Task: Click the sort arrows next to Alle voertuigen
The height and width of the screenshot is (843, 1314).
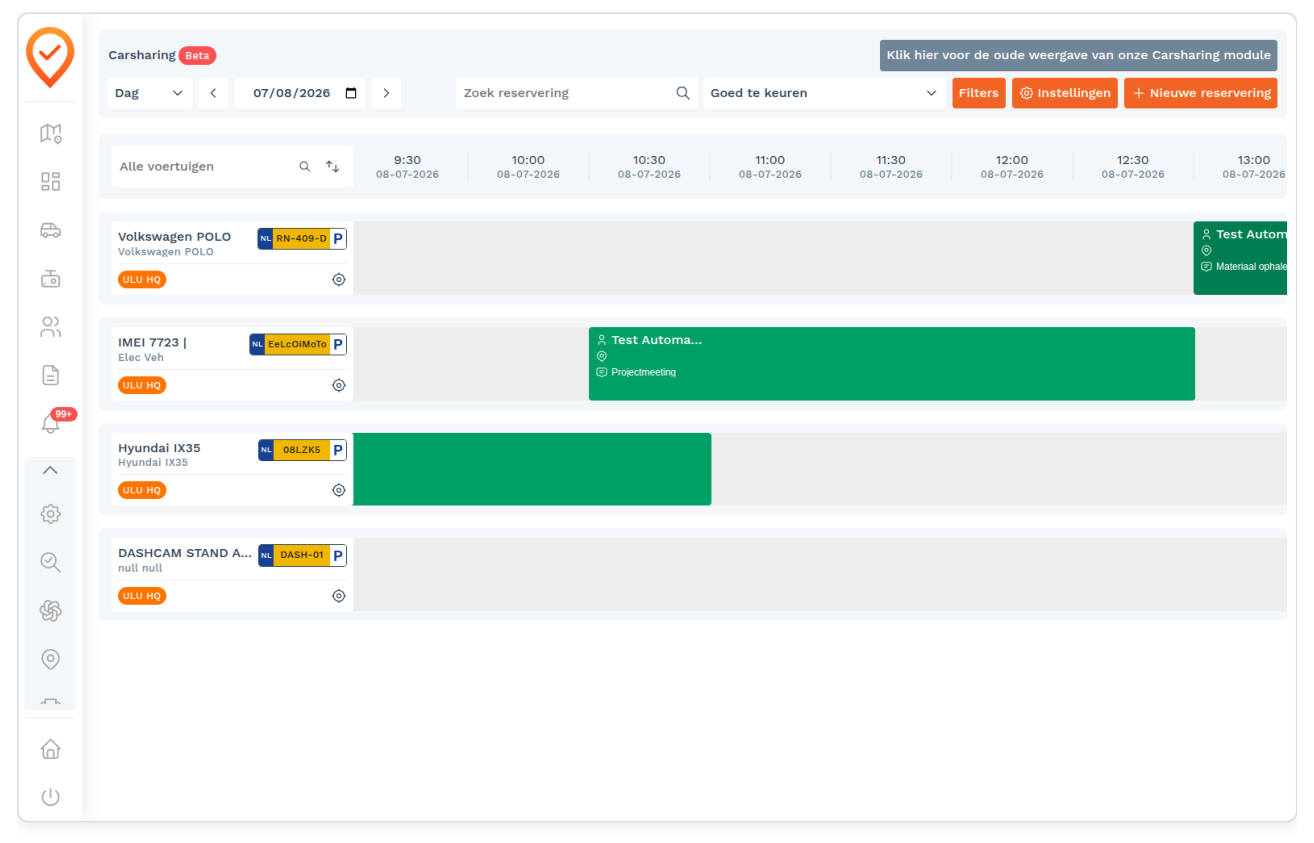Action: click(332, 167)
